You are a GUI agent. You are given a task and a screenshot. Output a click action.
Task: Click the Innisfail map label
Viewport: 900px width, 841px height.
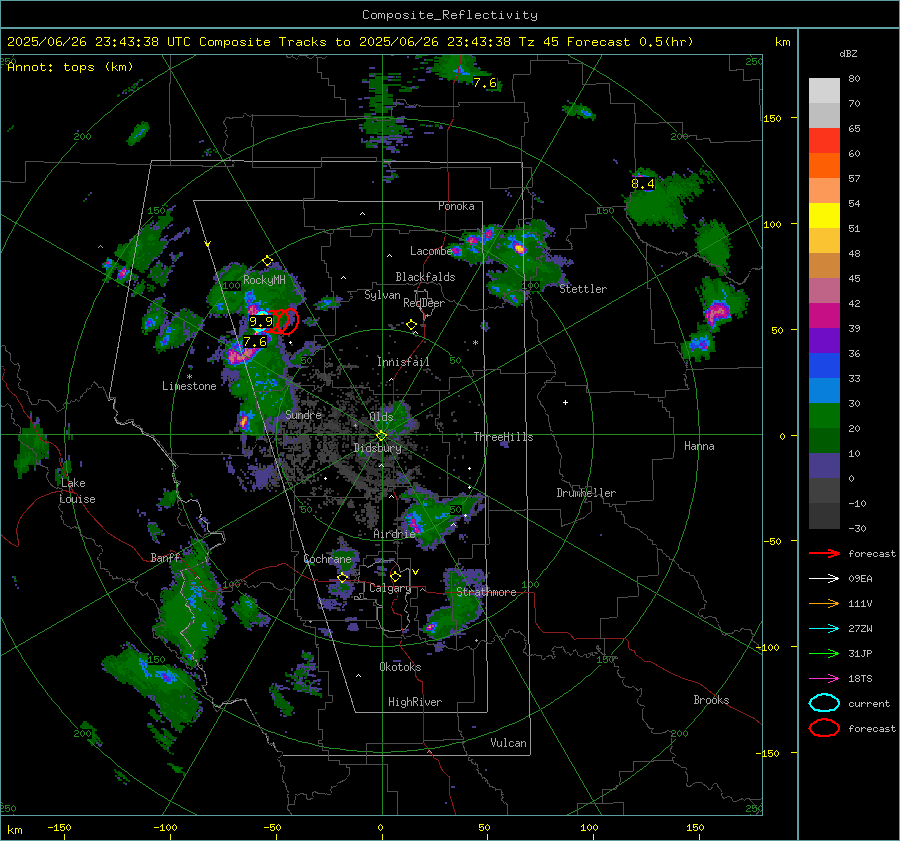pos(403,362)
